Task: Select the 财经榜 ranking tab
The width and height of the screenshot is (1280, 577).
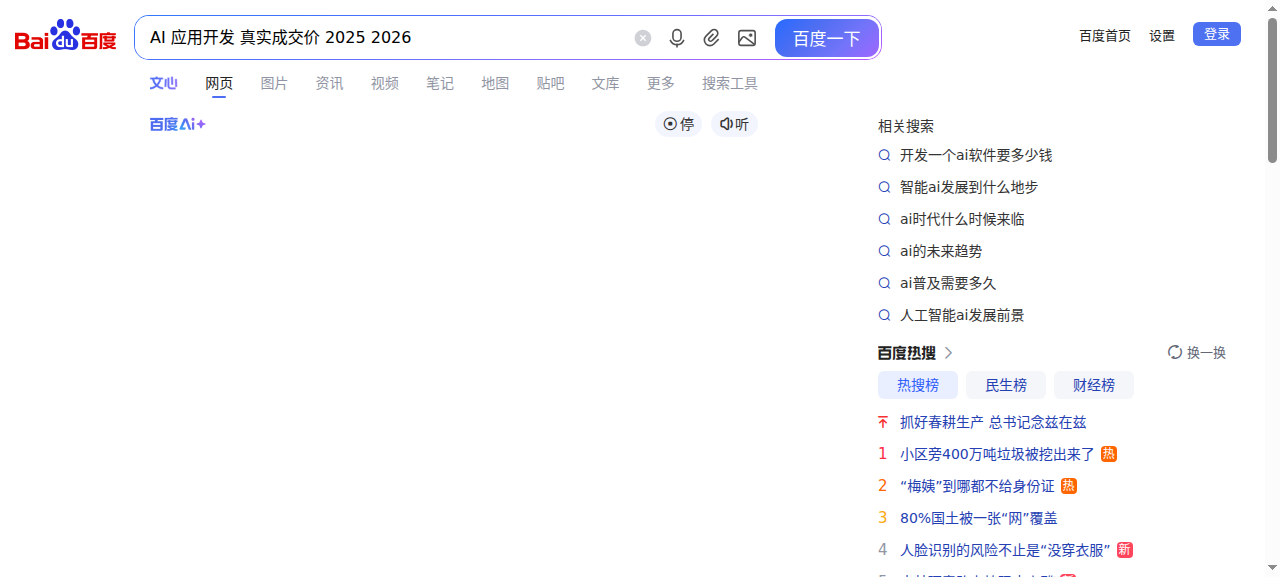Action: coord(1093,385)
